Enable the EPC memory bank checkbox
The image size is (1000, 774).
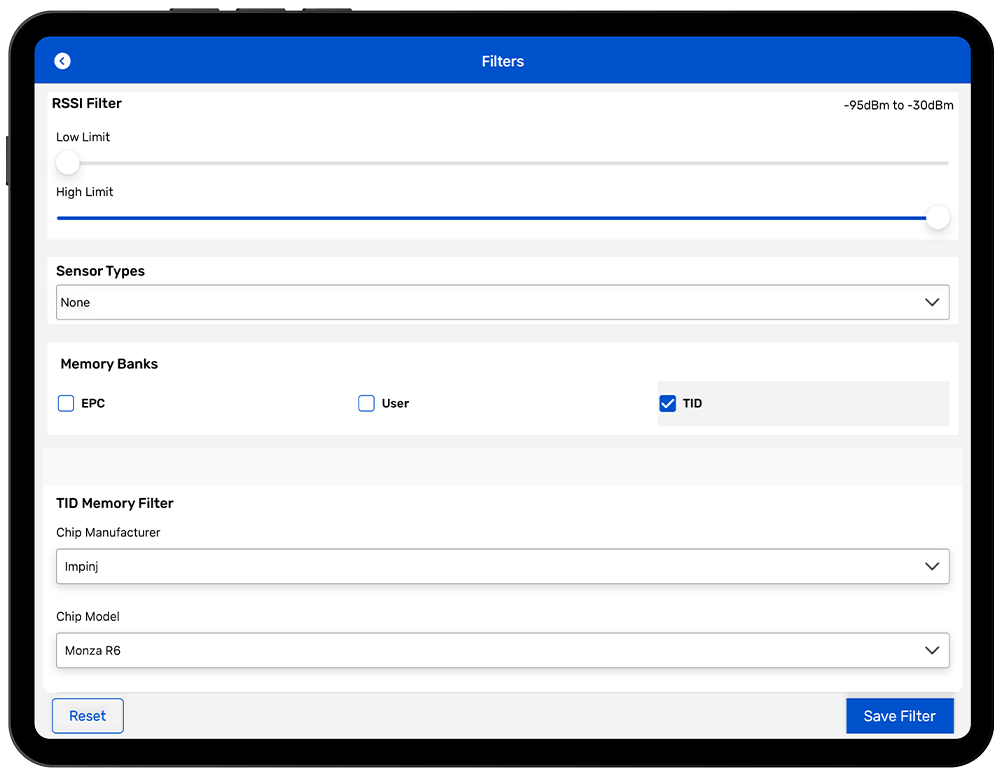[66, 403]
